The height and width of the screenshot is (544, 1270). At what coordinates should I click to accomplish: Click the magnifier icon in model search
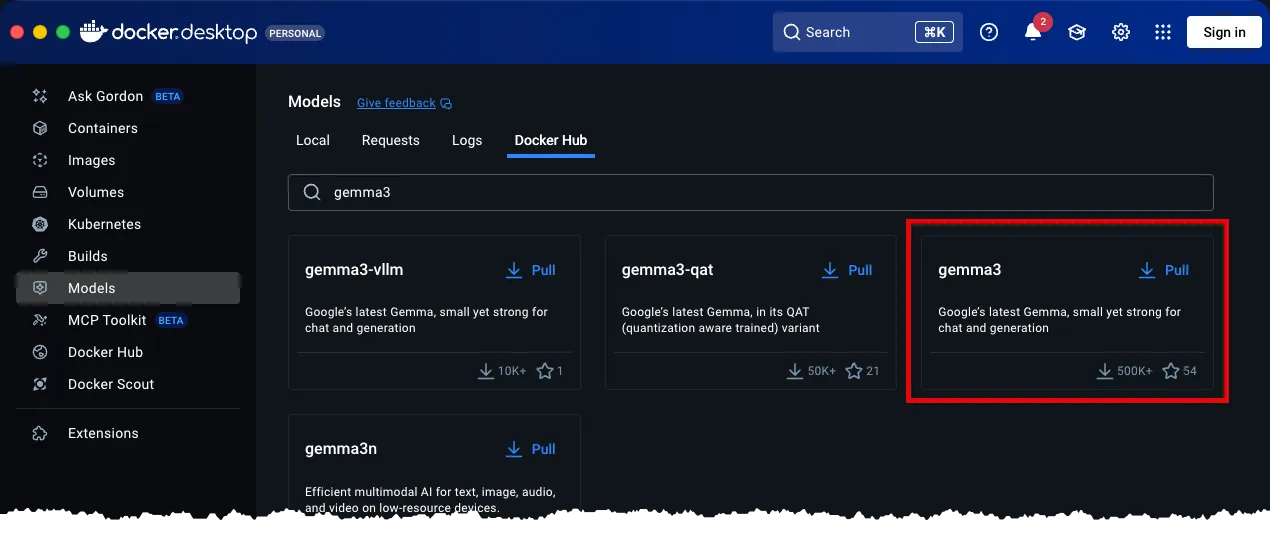coord(312,192)
